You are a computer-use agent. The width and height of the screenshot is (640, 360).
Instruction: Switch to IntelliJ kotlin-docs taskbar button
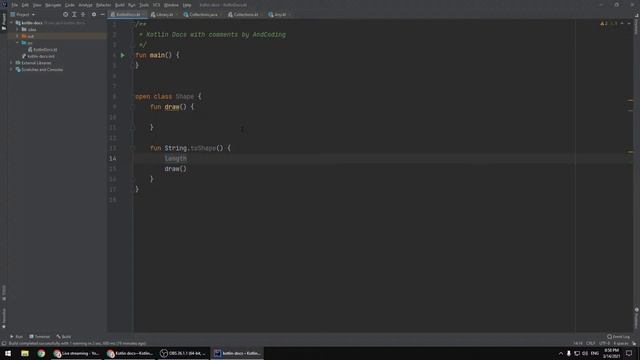coord(237,353)
